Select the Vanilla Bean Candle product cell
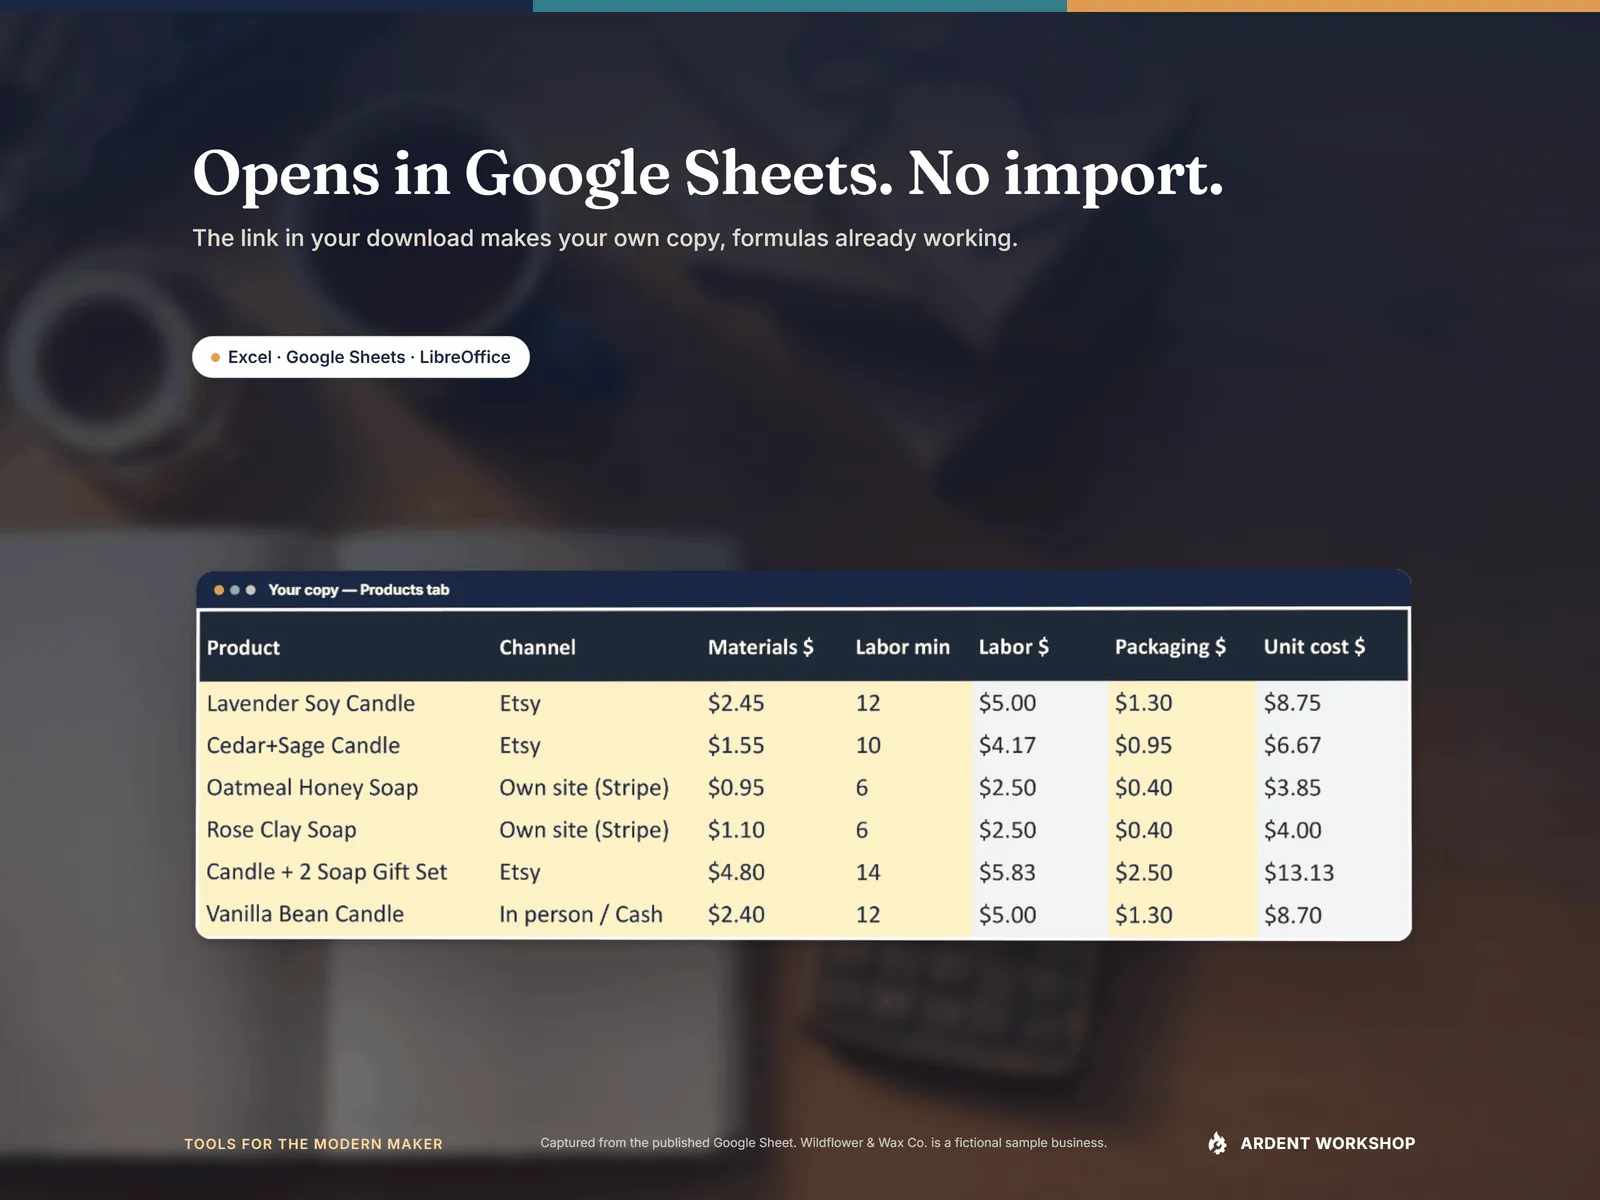Viewport: 1600px width, 1200px height. click(305, 914)
